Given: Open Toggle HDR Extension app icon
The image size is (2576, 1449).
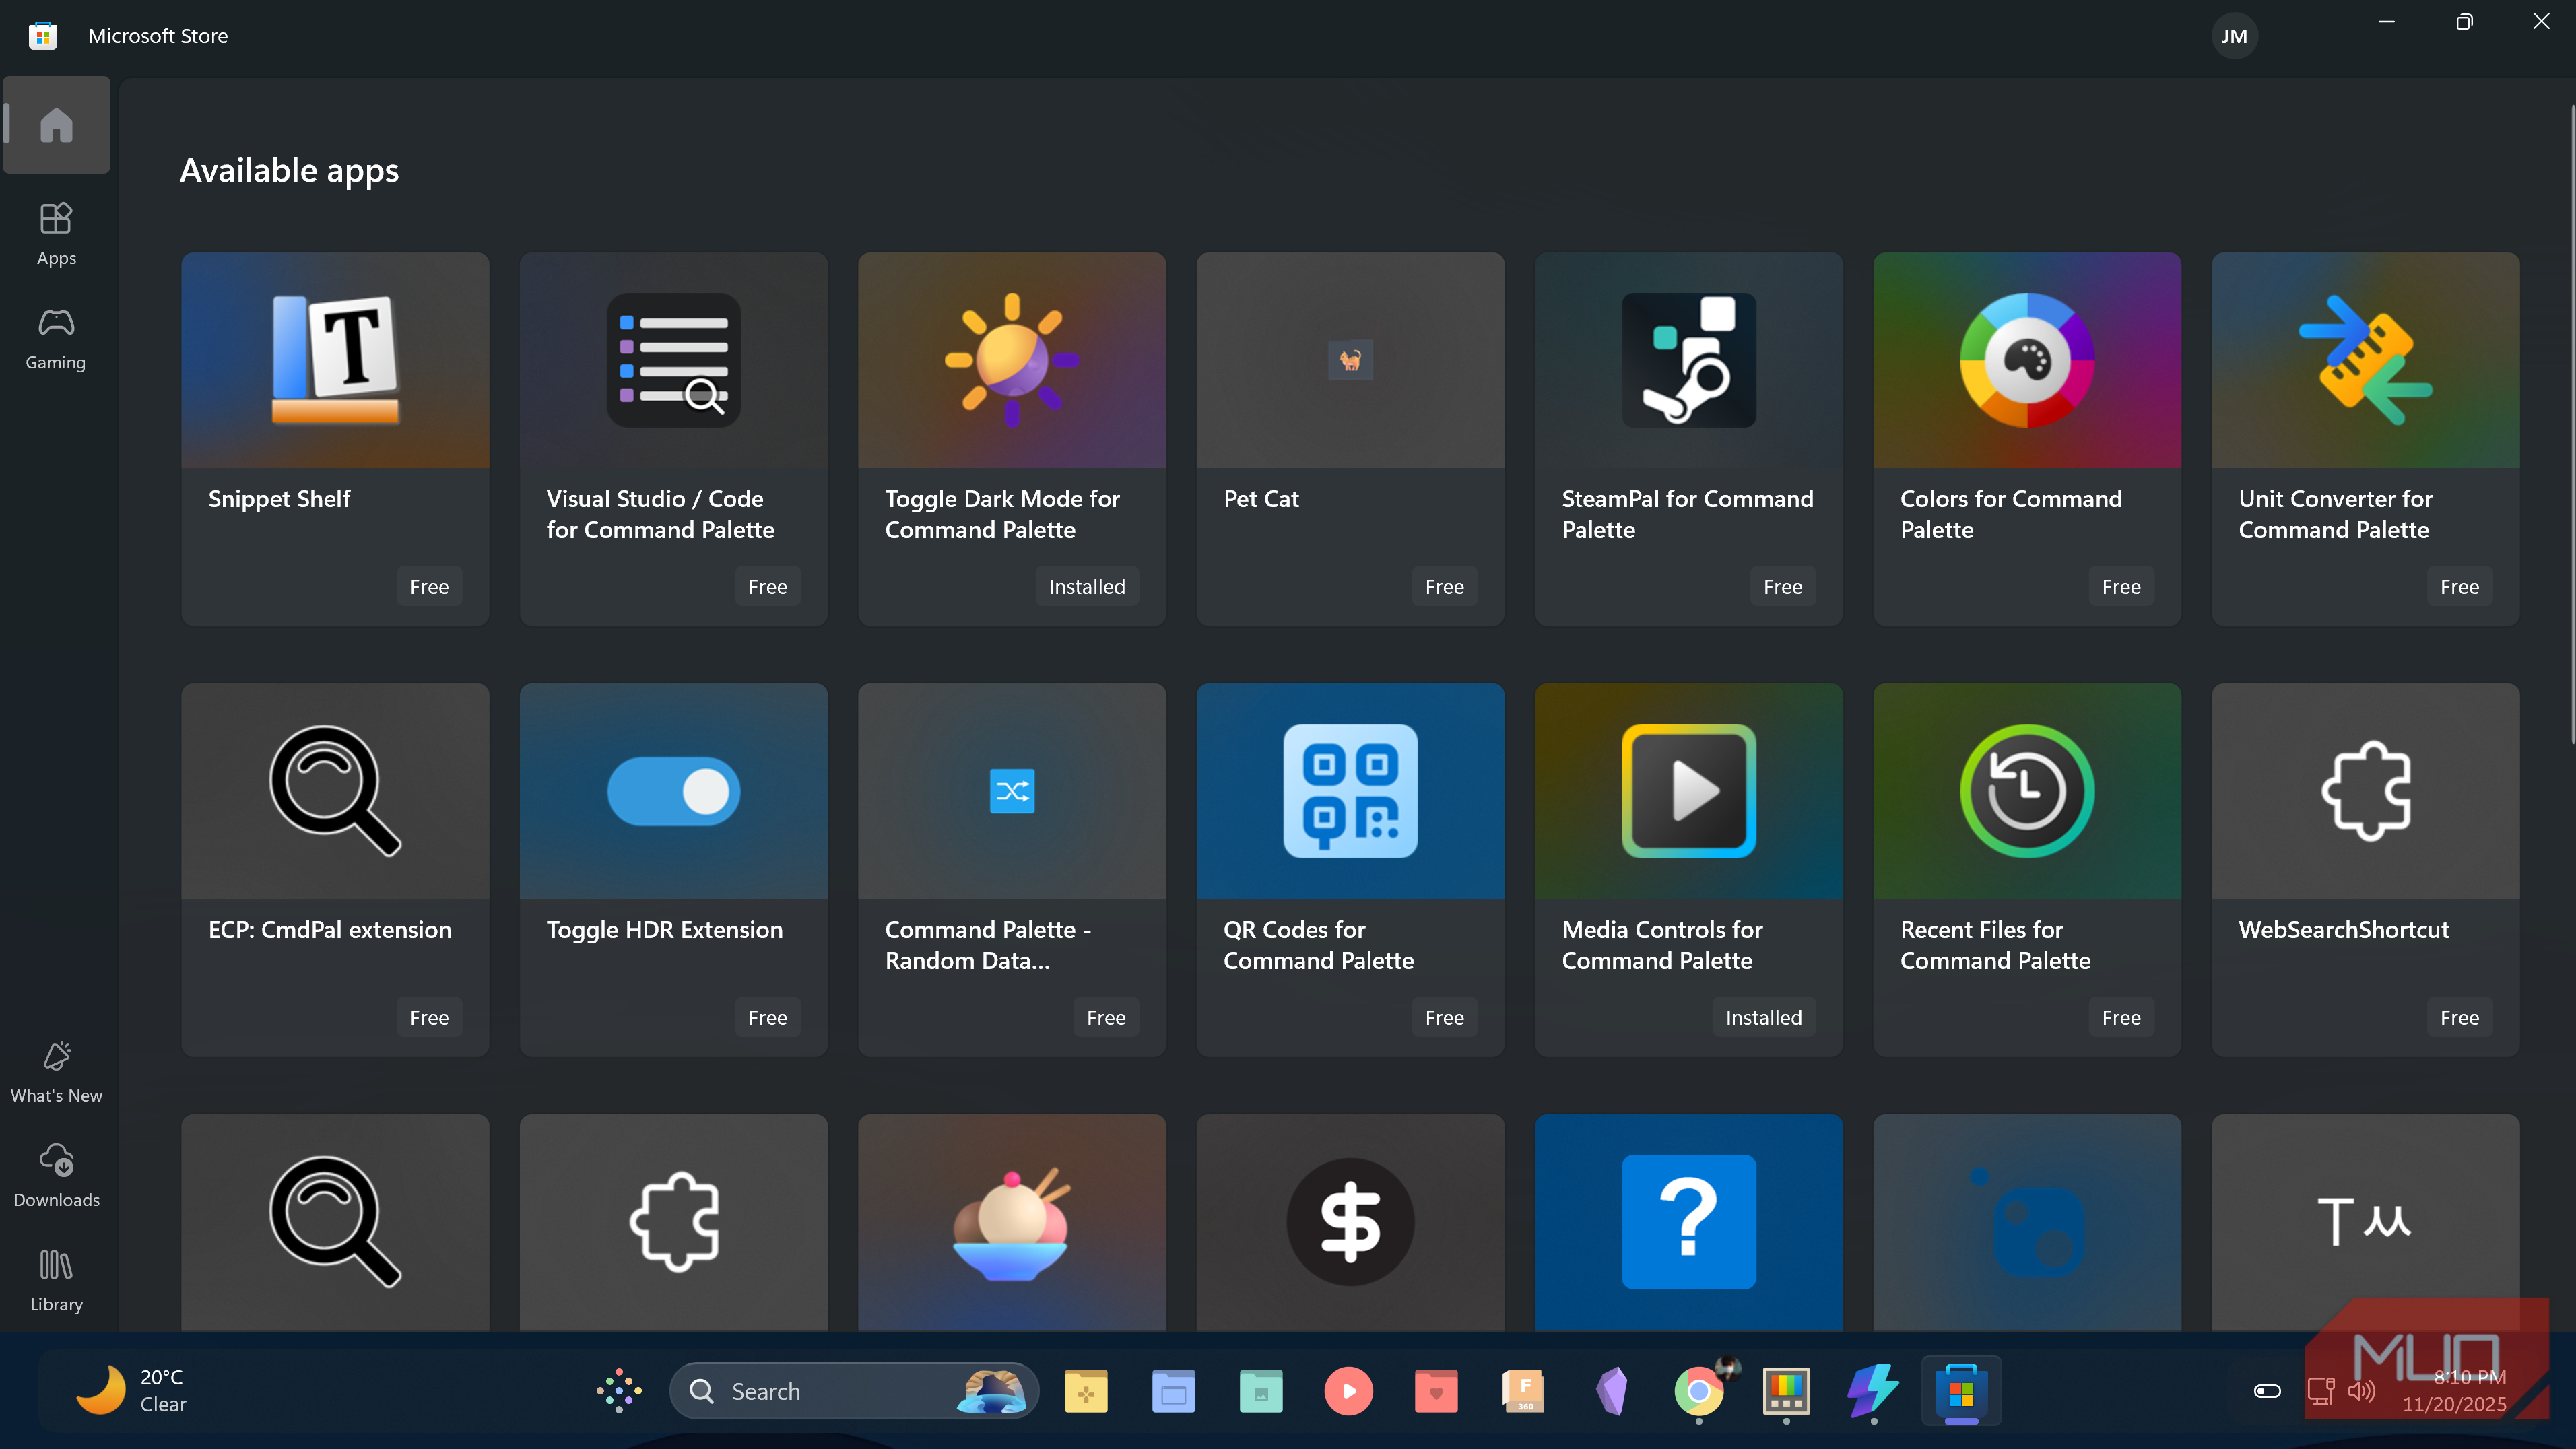Looking at the screenshot, I should [x=673, y=791].
